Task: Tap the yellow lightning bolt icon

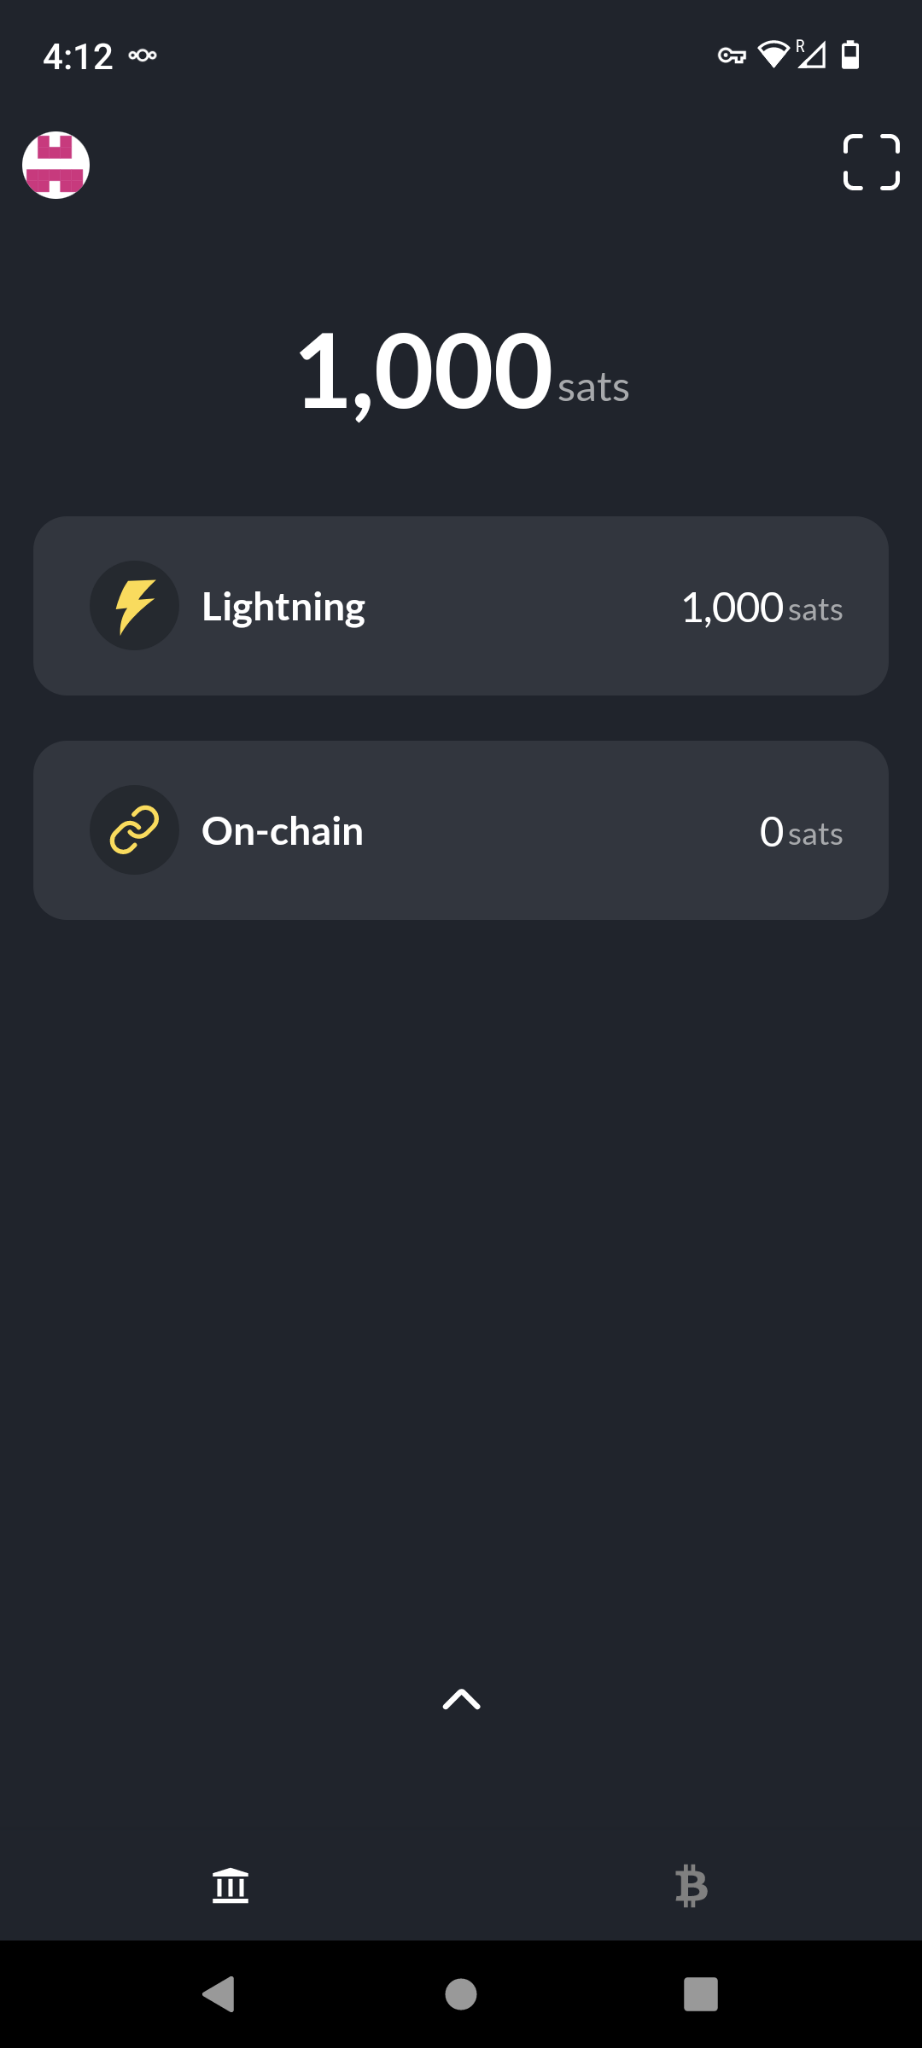Action: pyautogui.click(x=135, y=606)
